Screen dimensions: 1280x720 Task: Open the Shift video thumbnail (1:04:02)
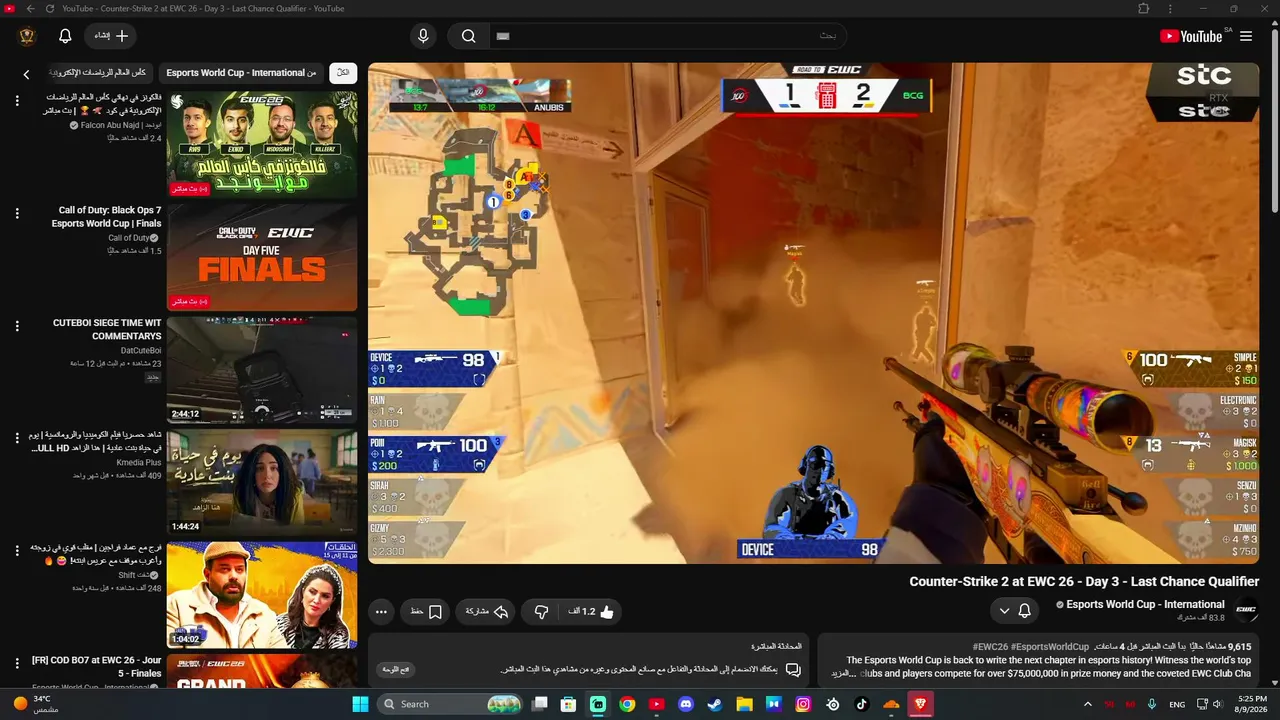click(262, 596)
